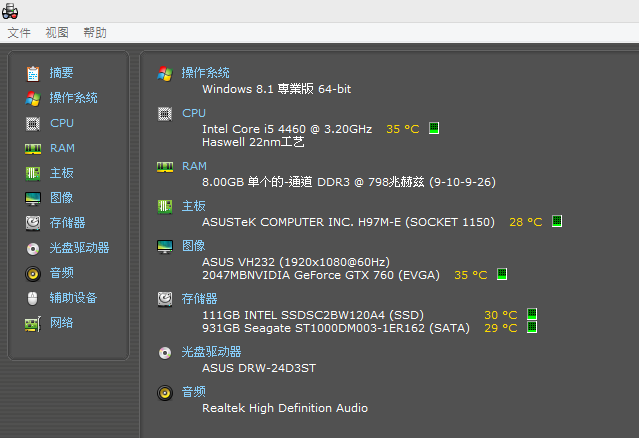
Task: Click motherboard temperature graph icon next to 28 °C
Action: 557,221
